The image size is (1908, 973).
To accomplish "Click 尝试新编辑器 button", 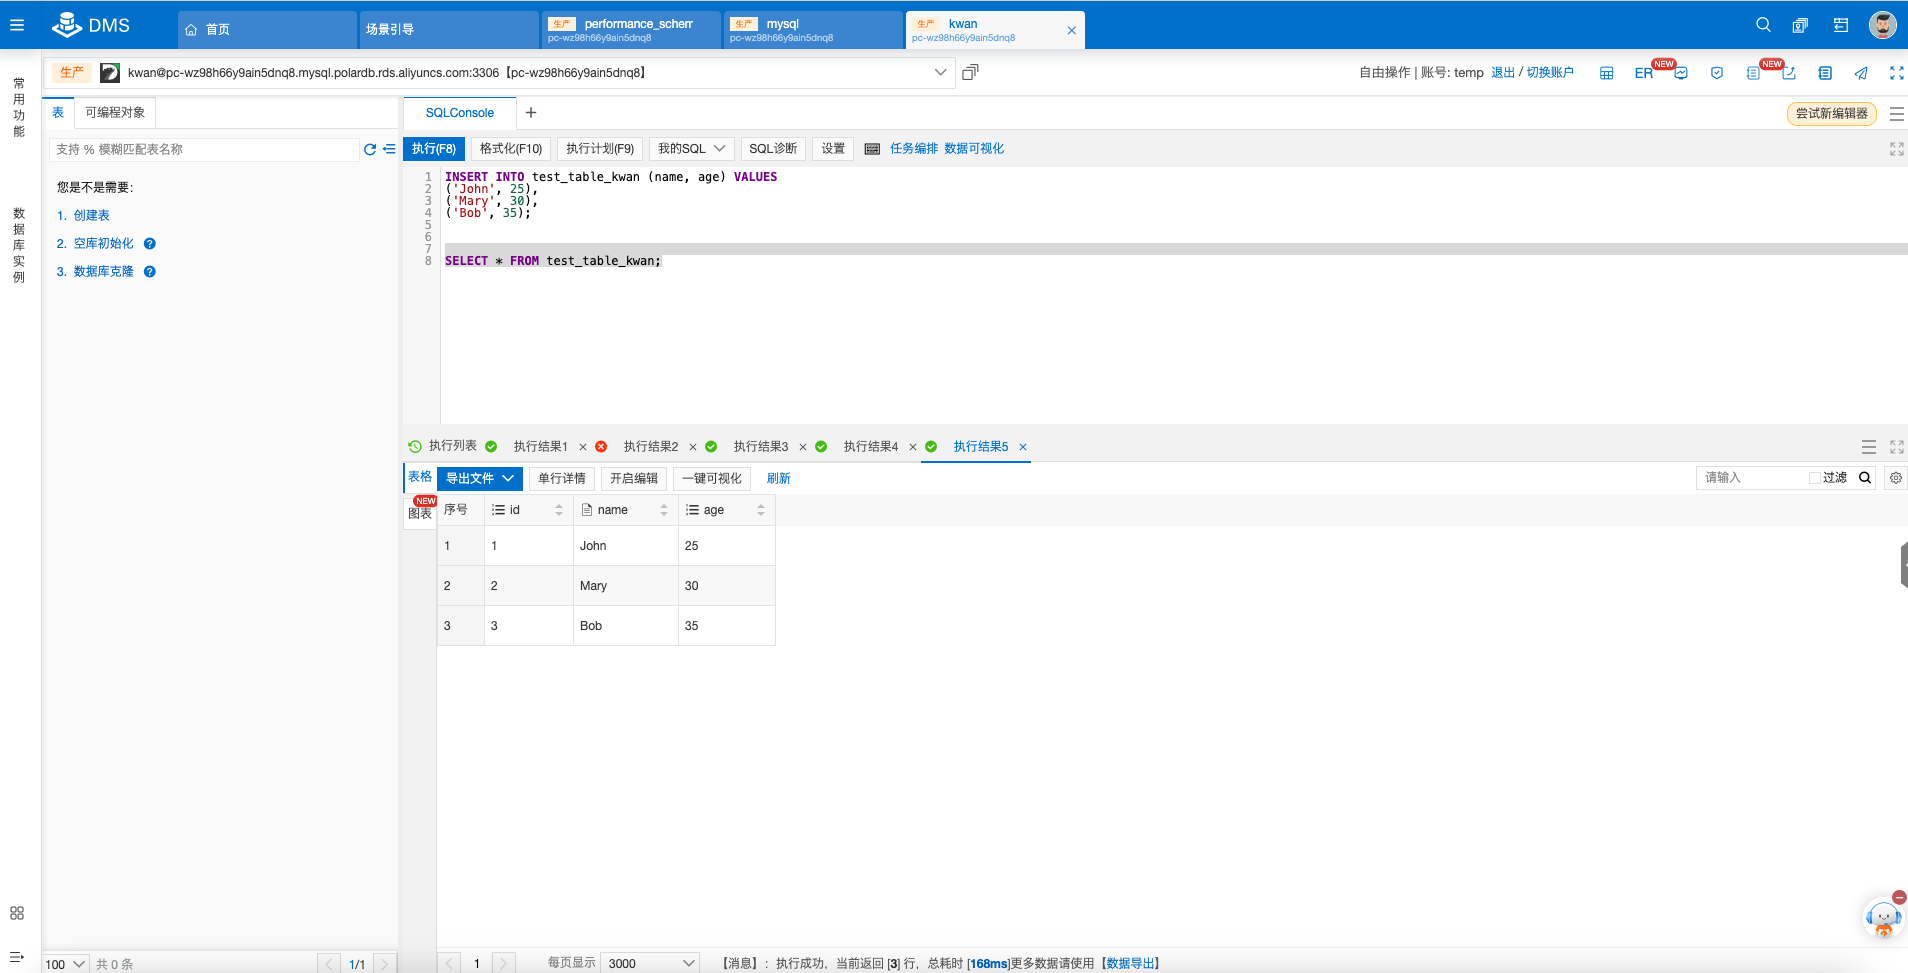I will click(x=1831, y=114).
